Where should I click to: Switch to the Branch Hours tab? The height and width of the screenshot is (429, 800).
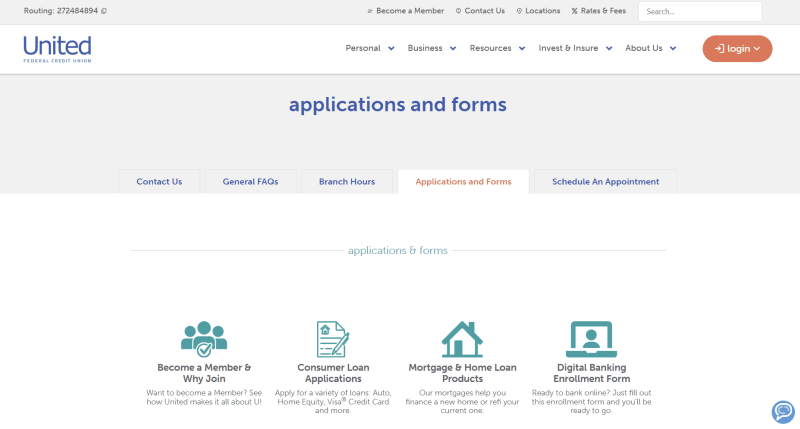coord(347,182)
